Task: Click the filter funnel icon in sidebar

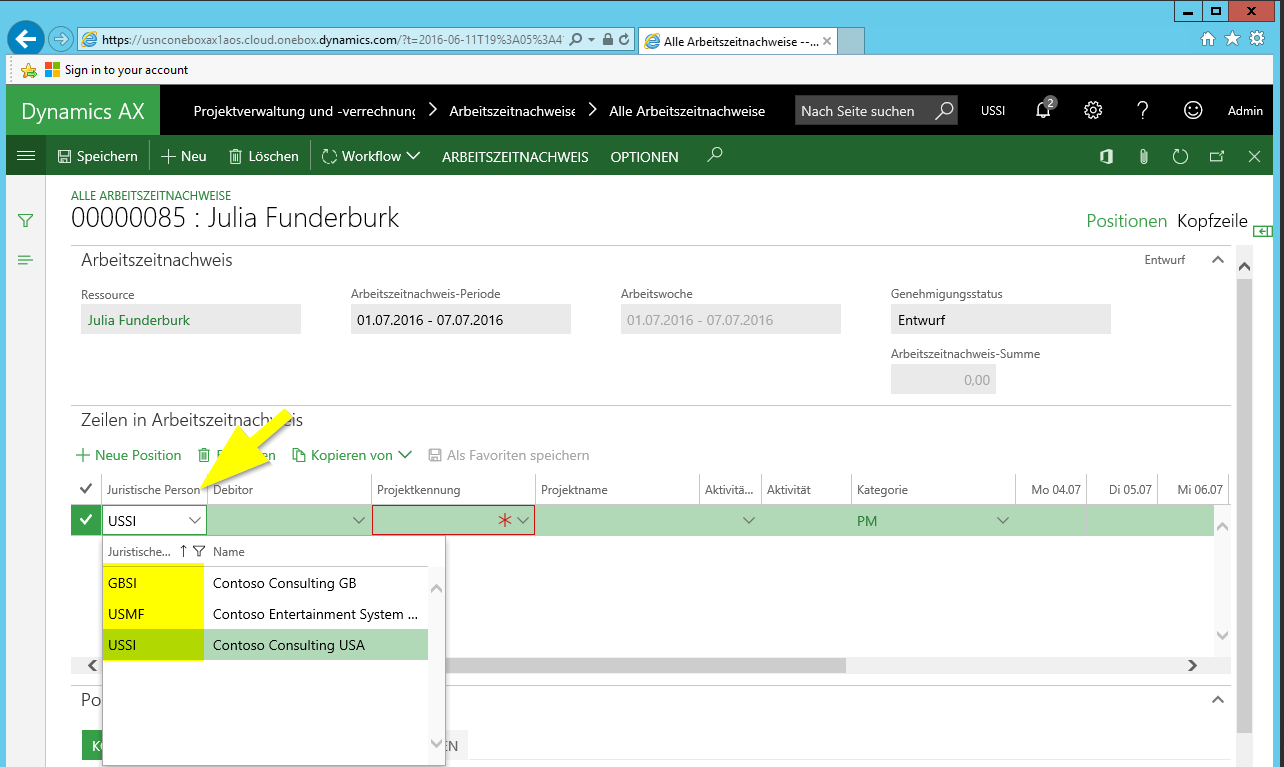Action: pos(26,220)
